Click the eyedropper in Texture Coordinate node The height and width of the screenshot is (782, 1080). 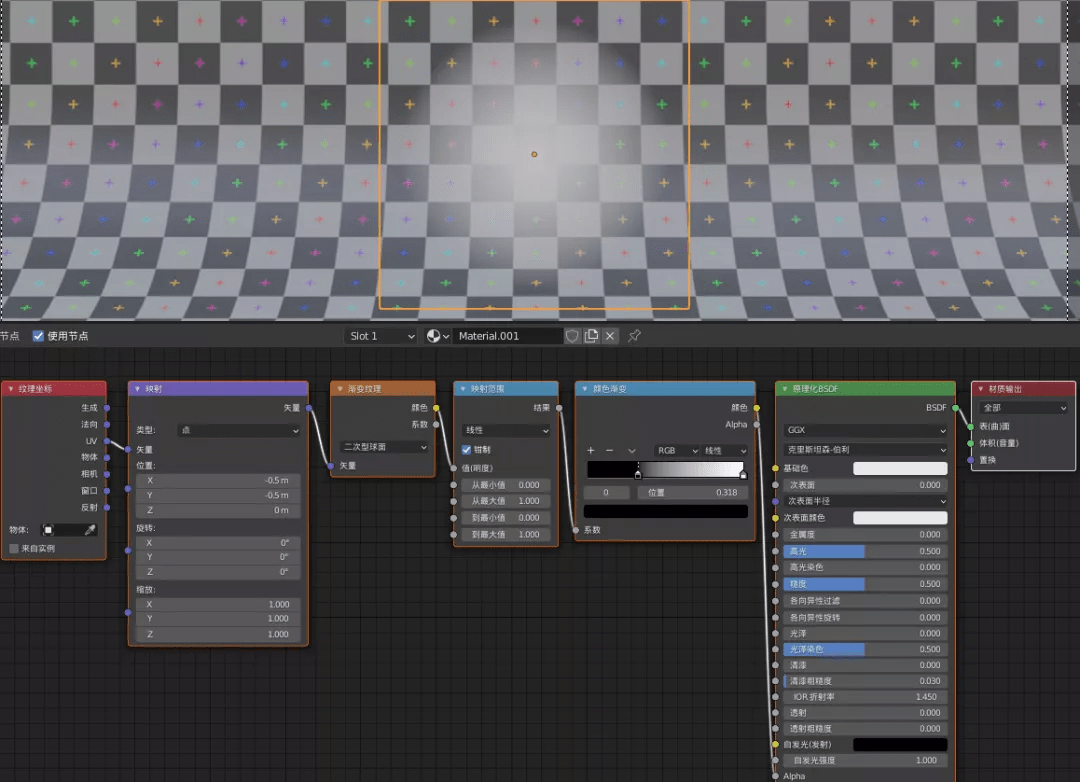[x=90, y=530]
